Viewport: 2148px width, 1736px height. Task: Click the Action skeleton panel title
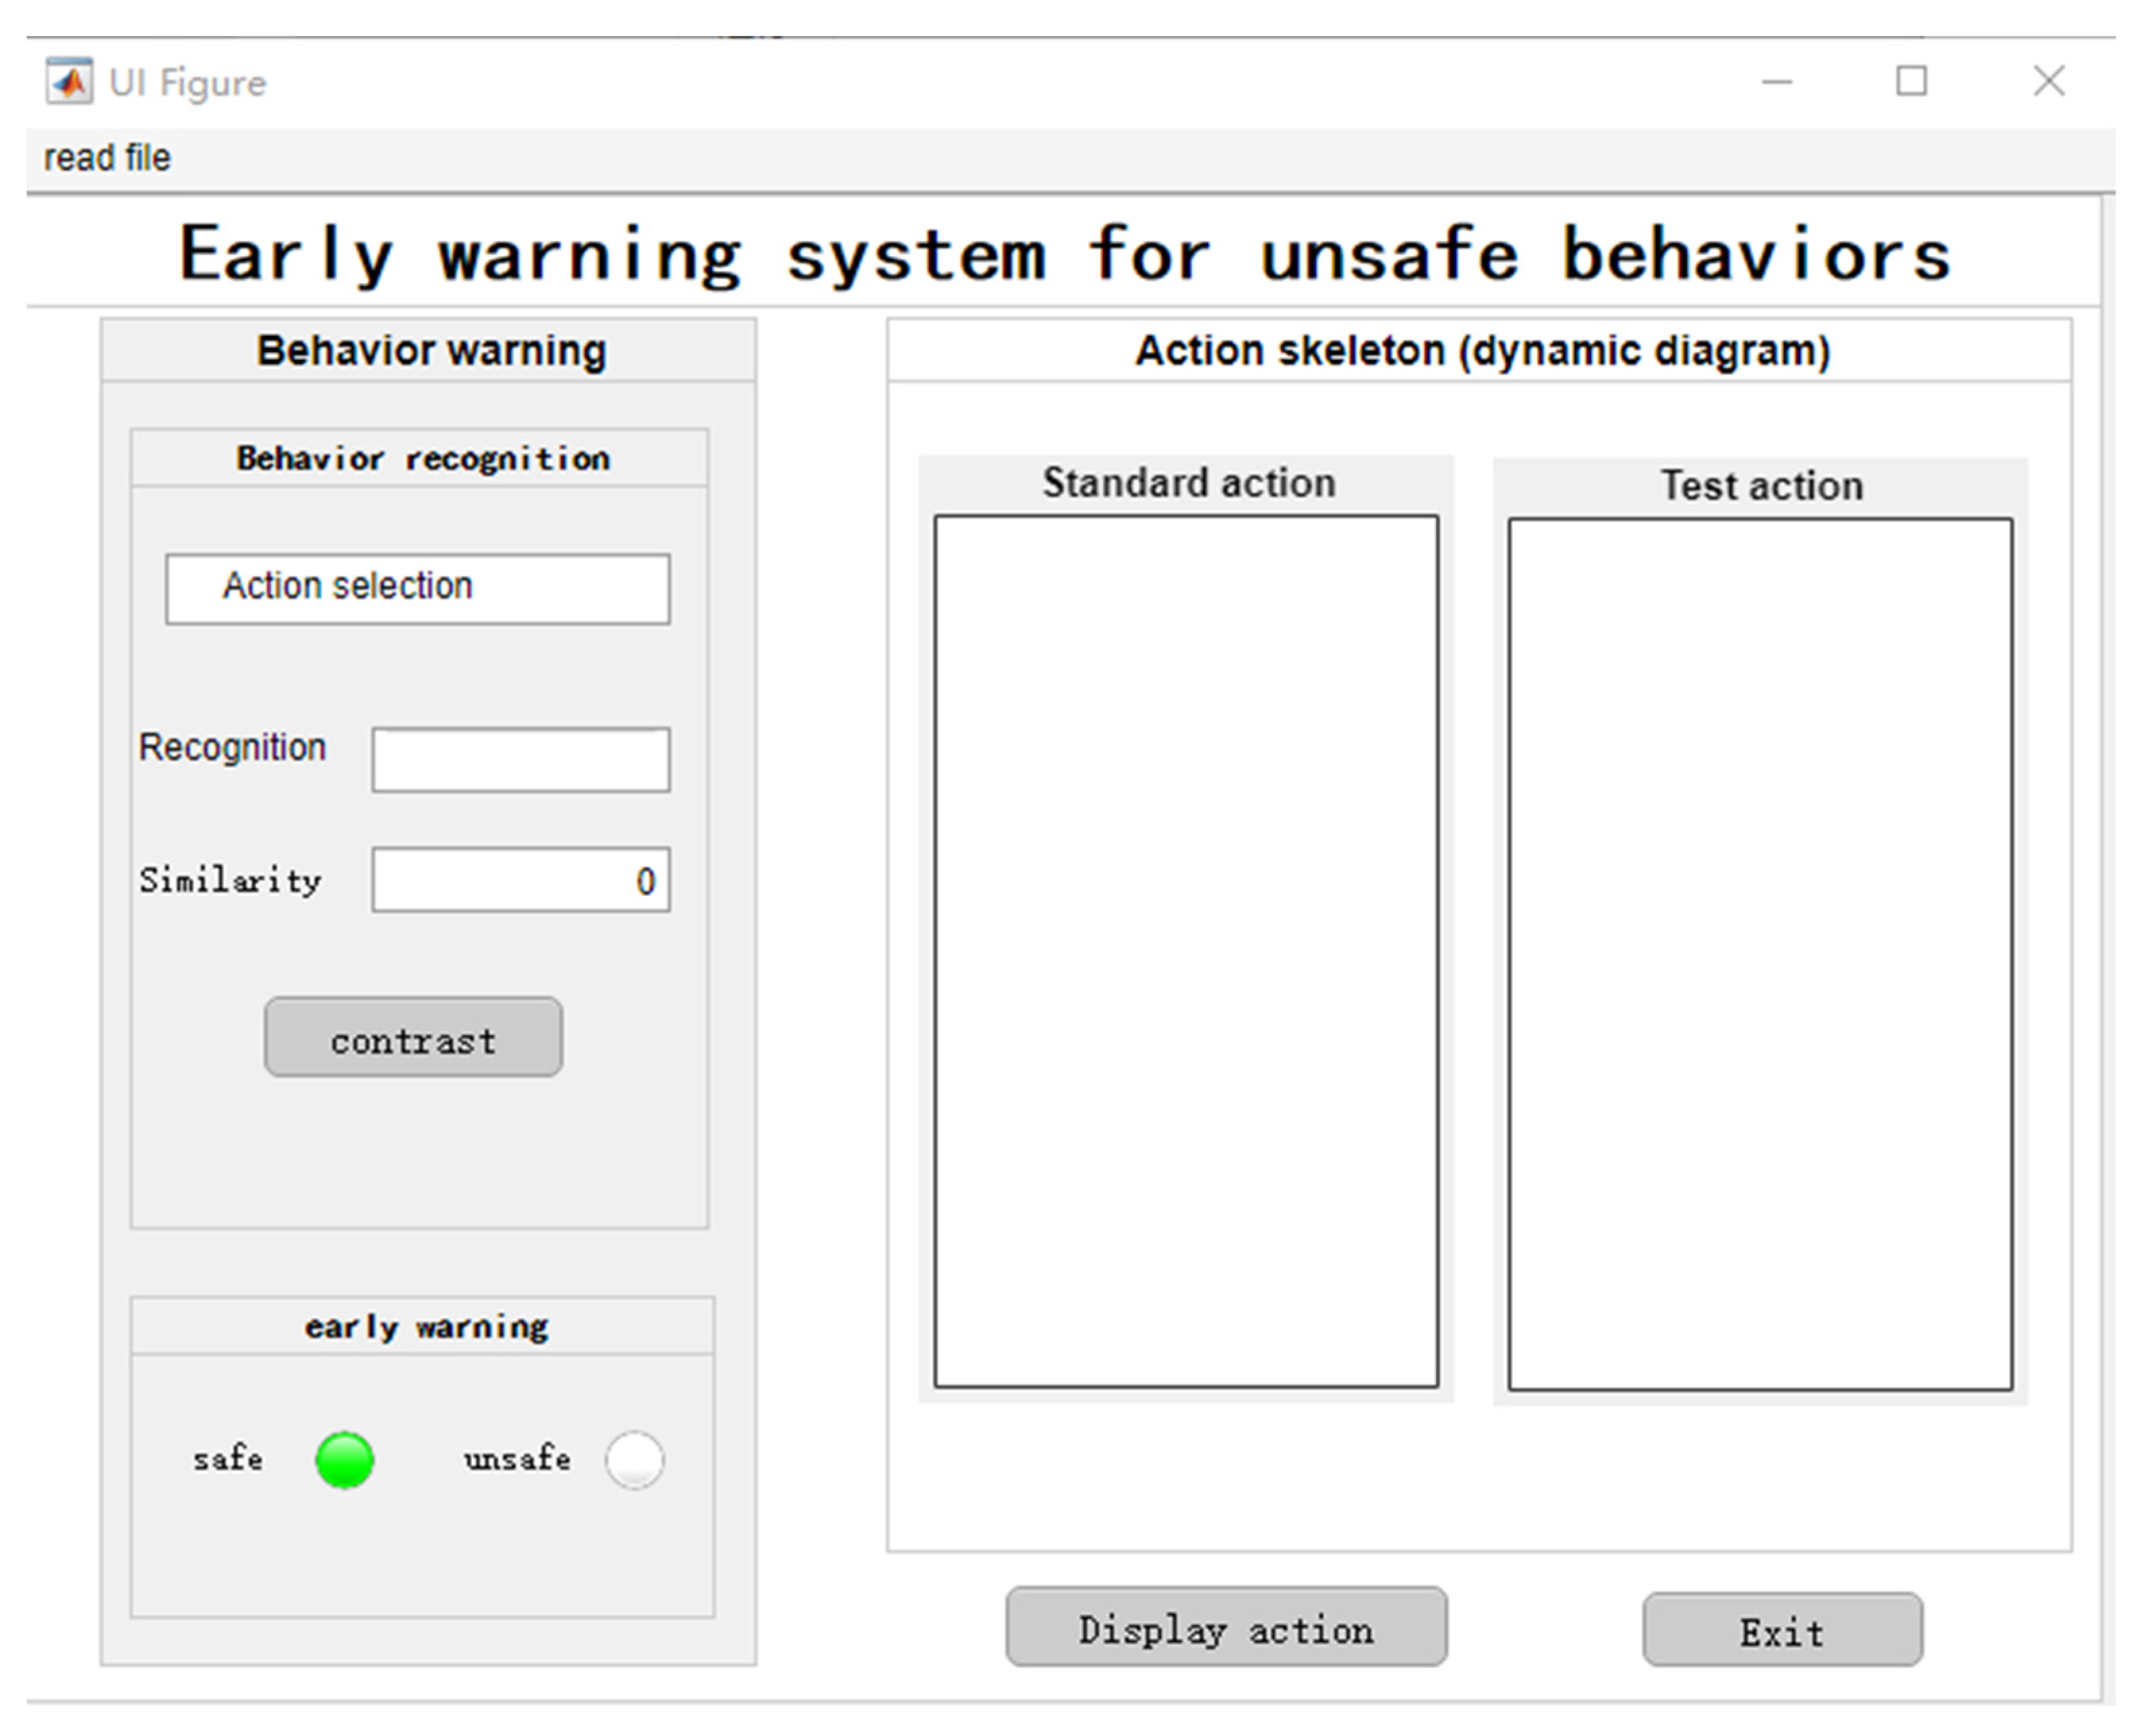pyautogui.click(x=1482, y=351)
